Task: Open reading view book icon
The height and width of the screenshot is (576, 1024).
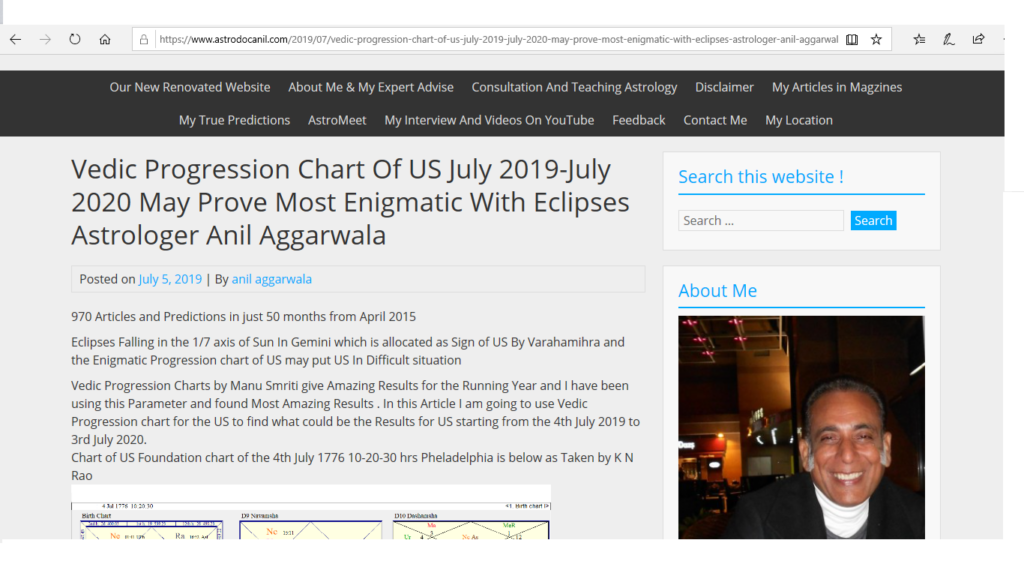Action: click(852, 39)
